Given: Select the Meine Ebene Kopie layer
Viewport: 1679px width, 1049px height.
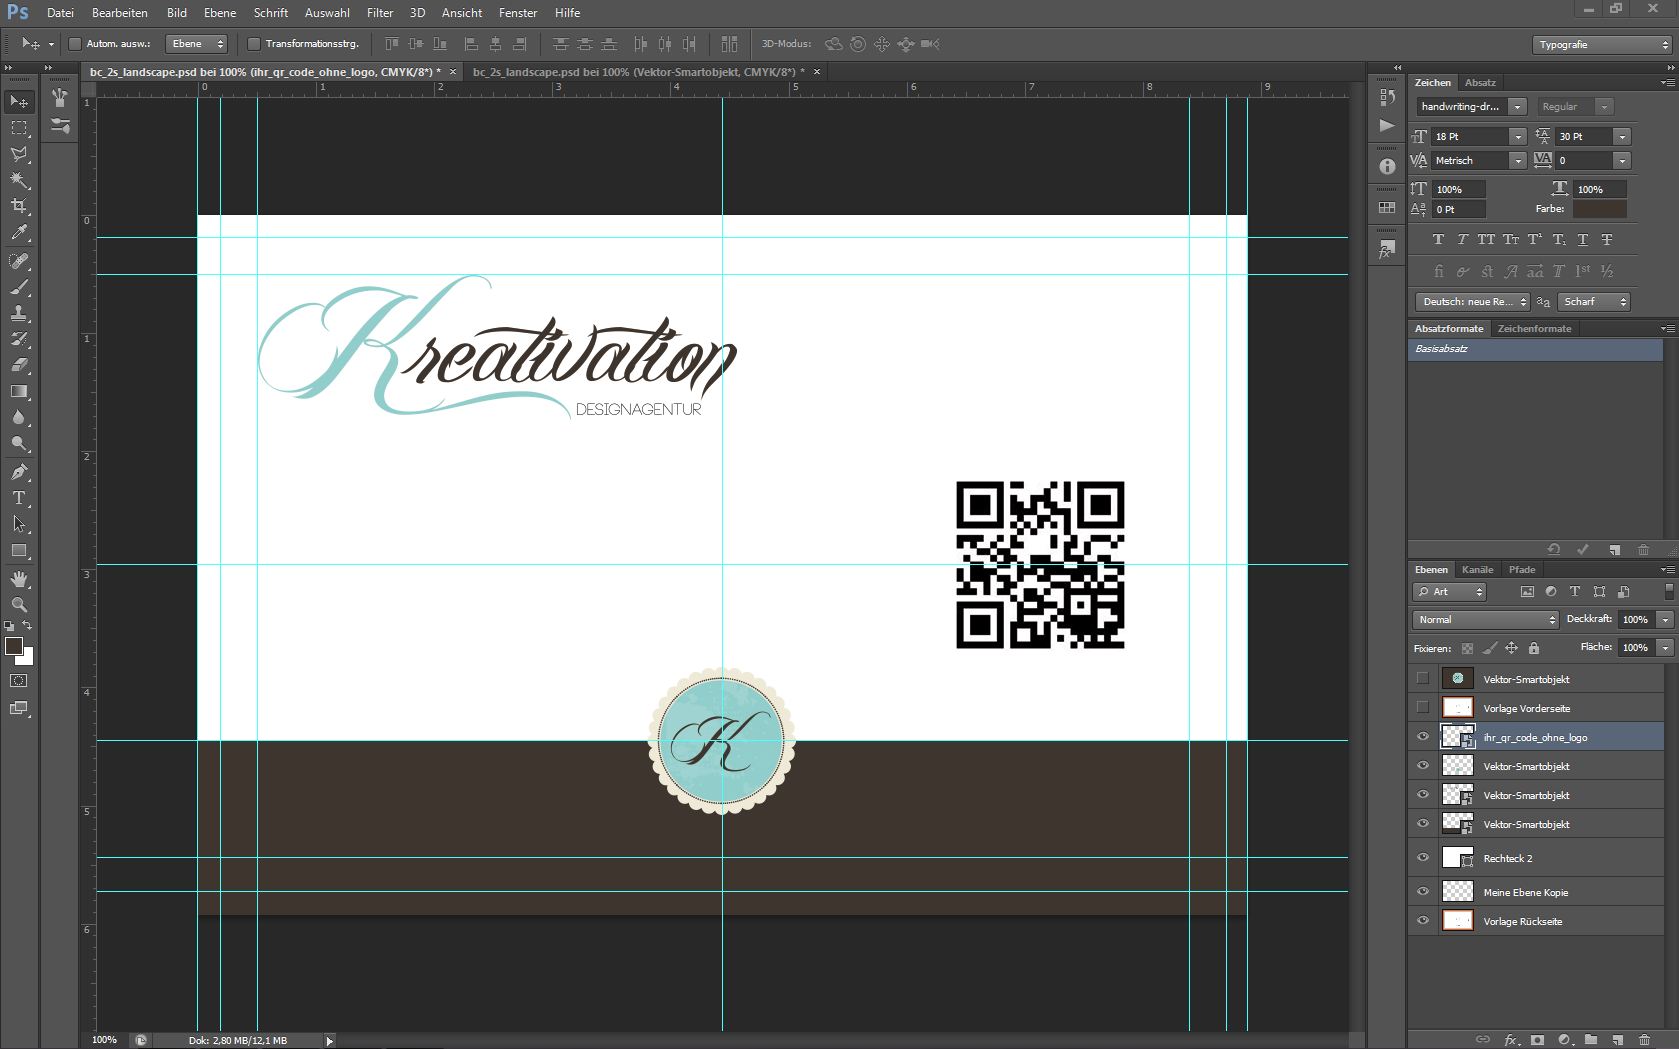Looking at the screenshot, I should click(1525, 892).
